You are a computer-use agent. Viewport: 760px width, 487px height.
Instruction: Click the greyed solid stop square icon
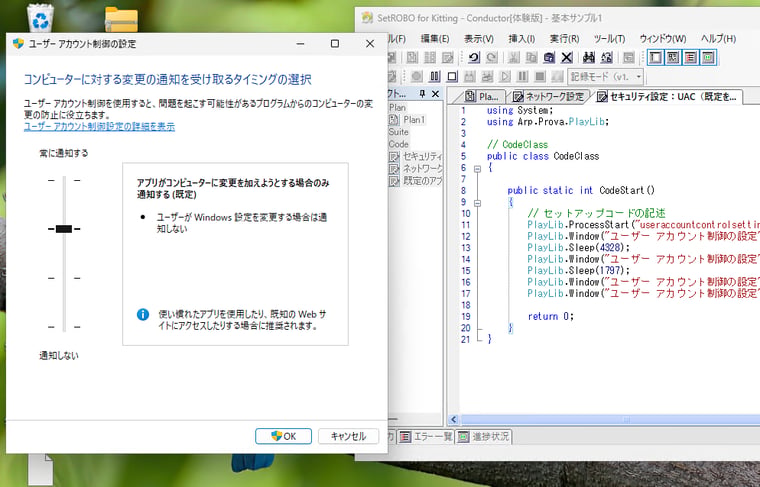[540, 77]
